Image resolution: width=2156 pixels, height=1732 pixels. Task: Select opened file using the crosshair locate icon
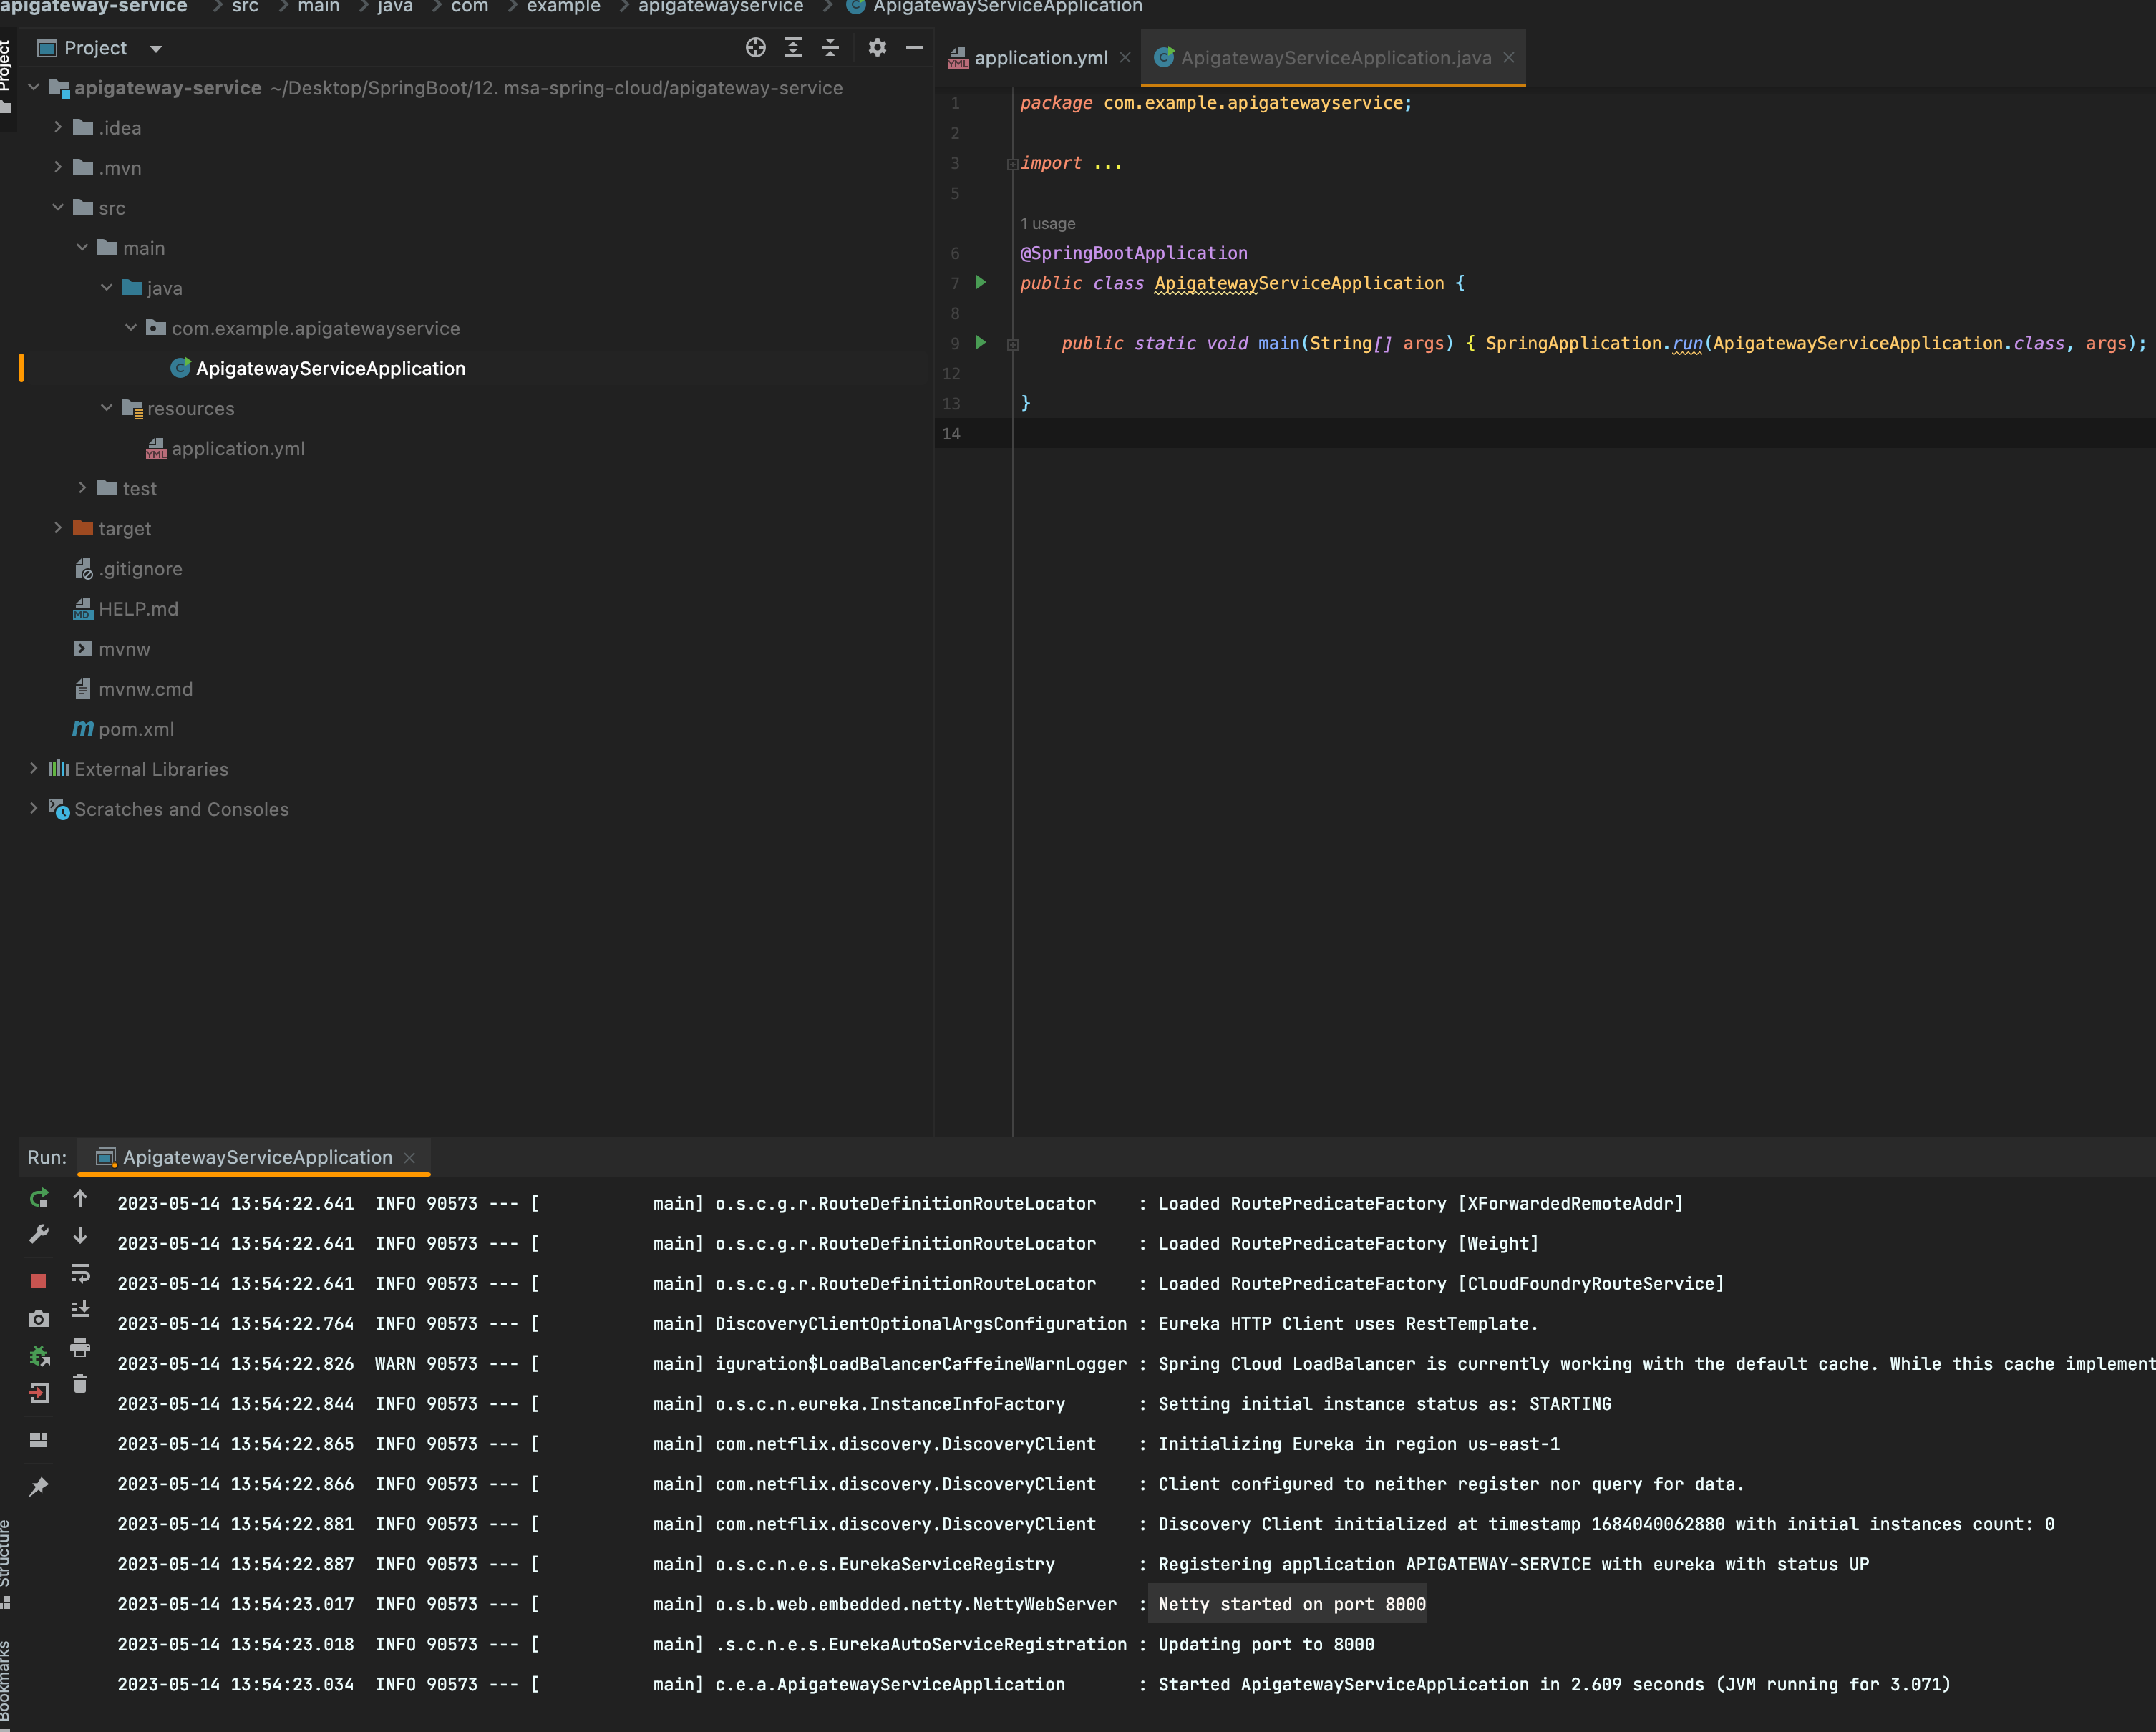tap(756, 47)
